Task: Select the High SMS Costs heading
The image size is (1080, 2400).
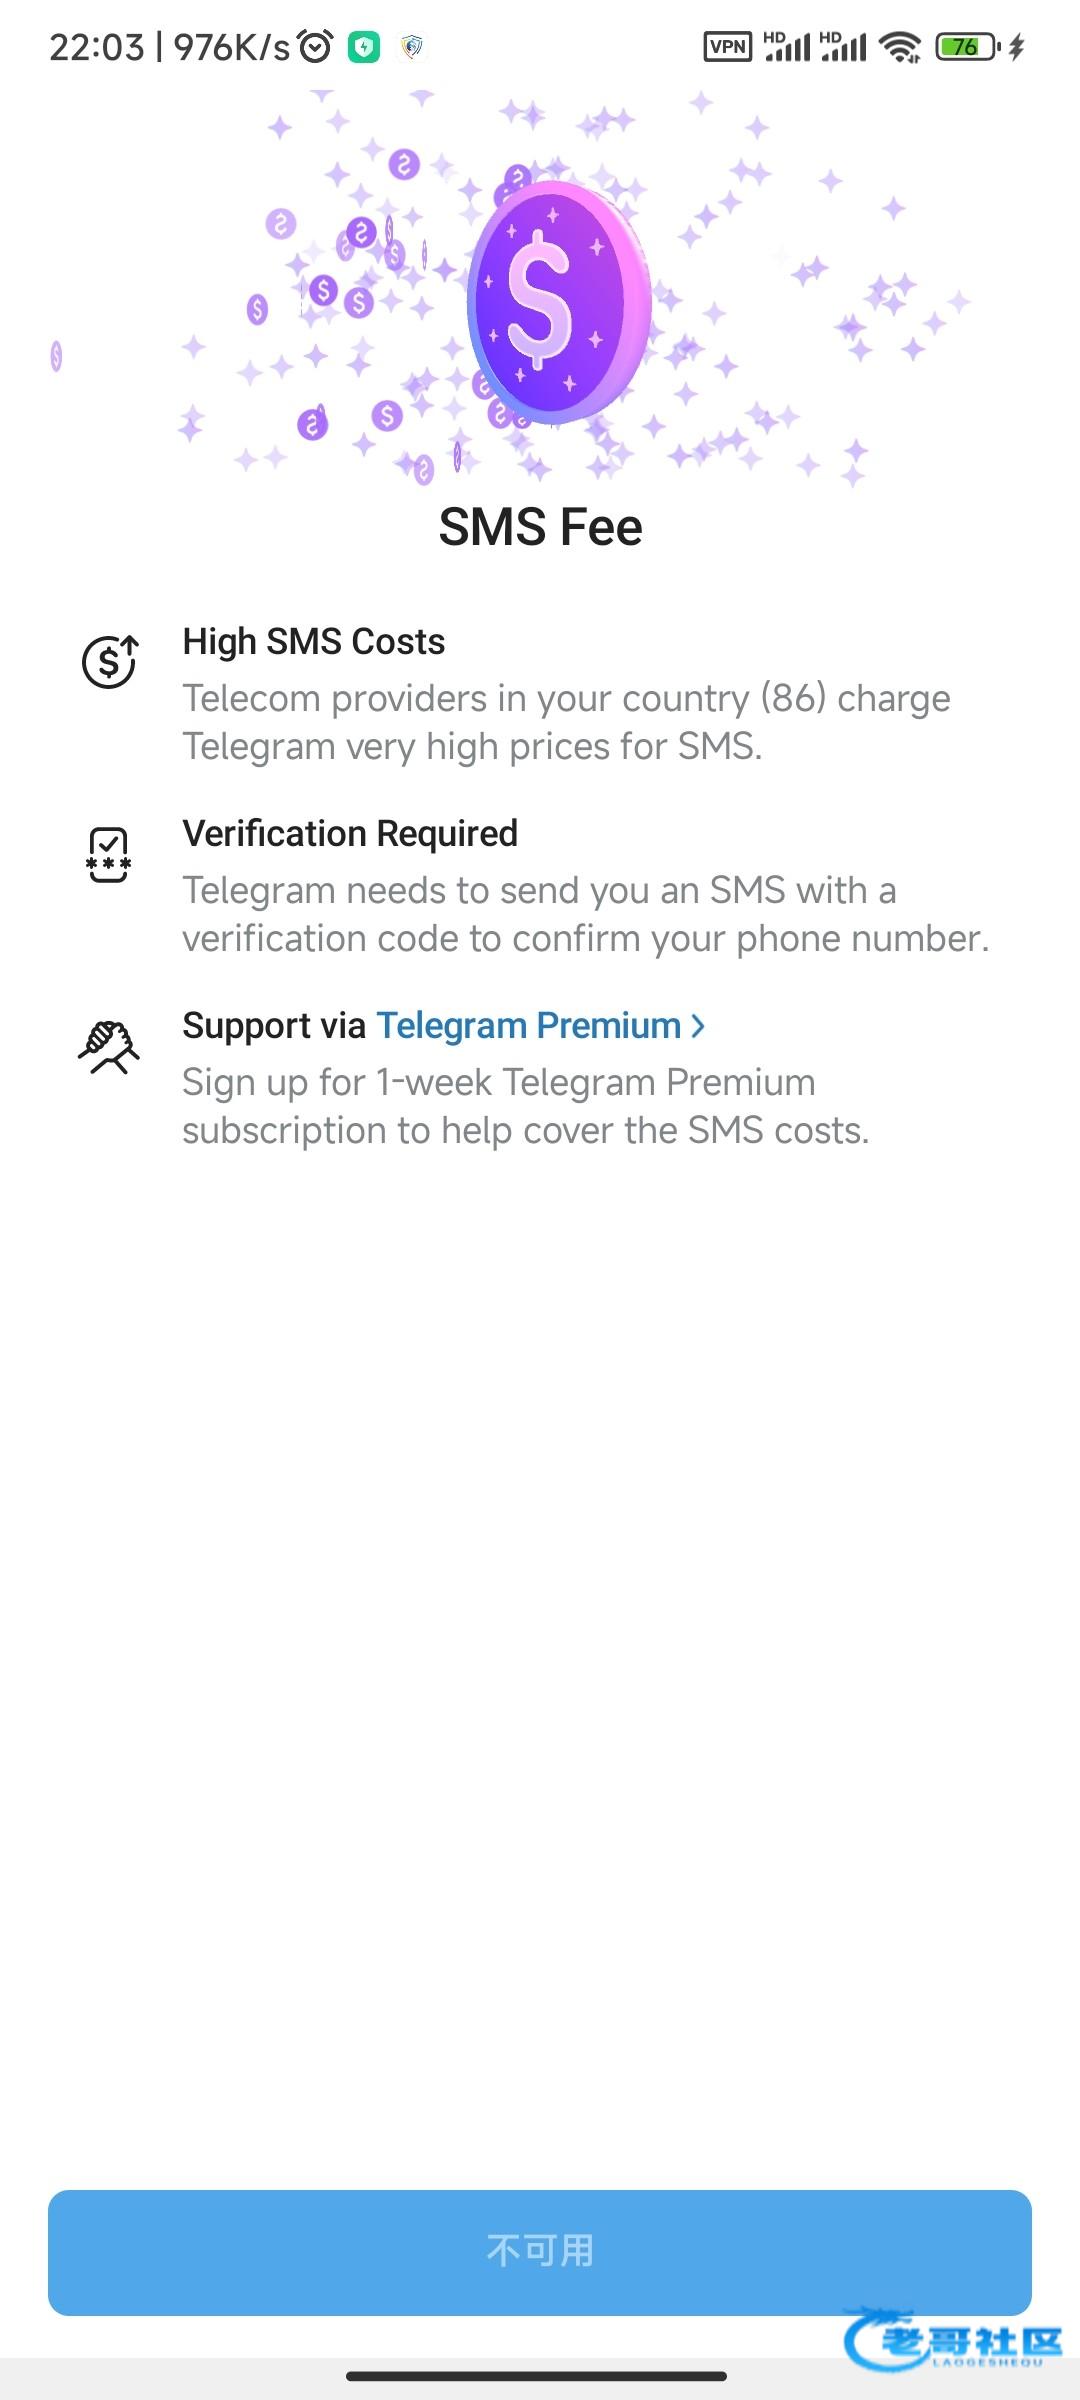Action: point(314,642)
